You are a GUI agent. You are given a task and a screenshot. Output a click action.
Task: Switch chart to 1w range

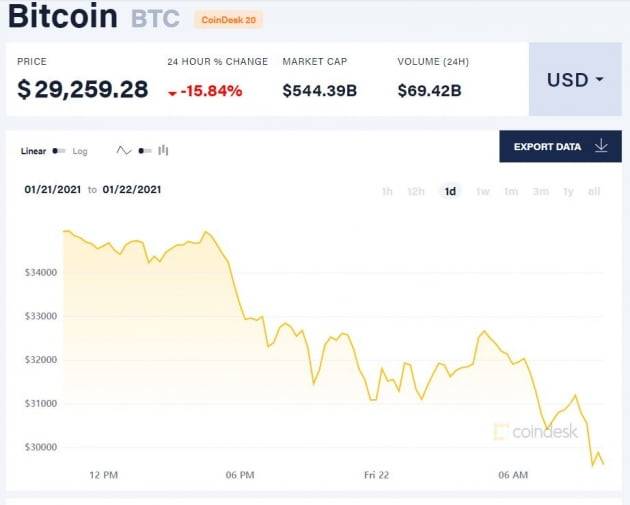tap(483, 191)
